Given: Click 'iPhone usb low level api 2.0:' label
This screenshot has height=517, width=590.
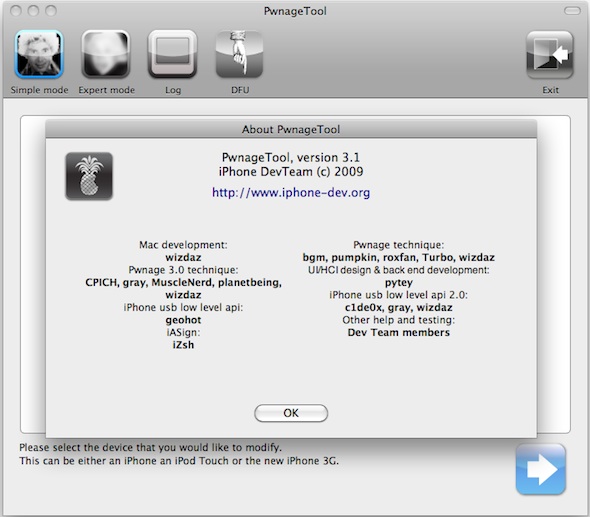Looking at the screenshot, I should pyautogui.click(x=398, y=295).
